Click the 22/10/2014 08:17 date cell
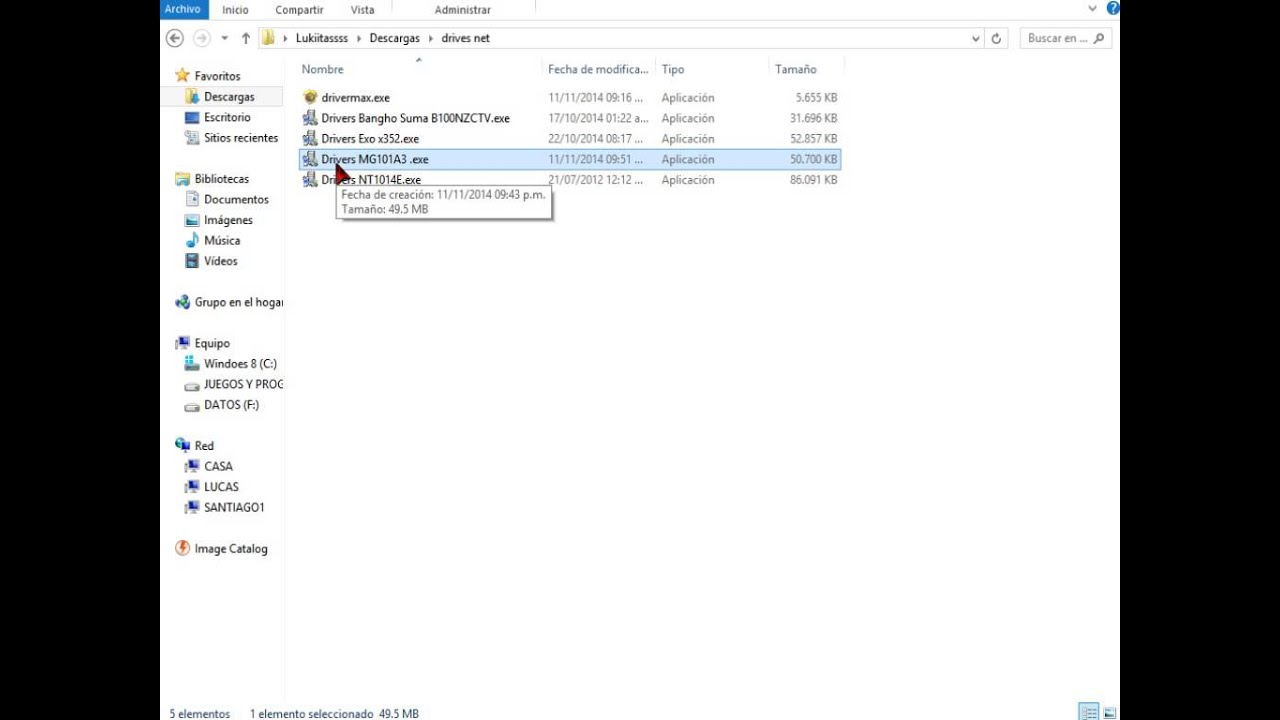The image size is (1280, 720). (596, 139)
